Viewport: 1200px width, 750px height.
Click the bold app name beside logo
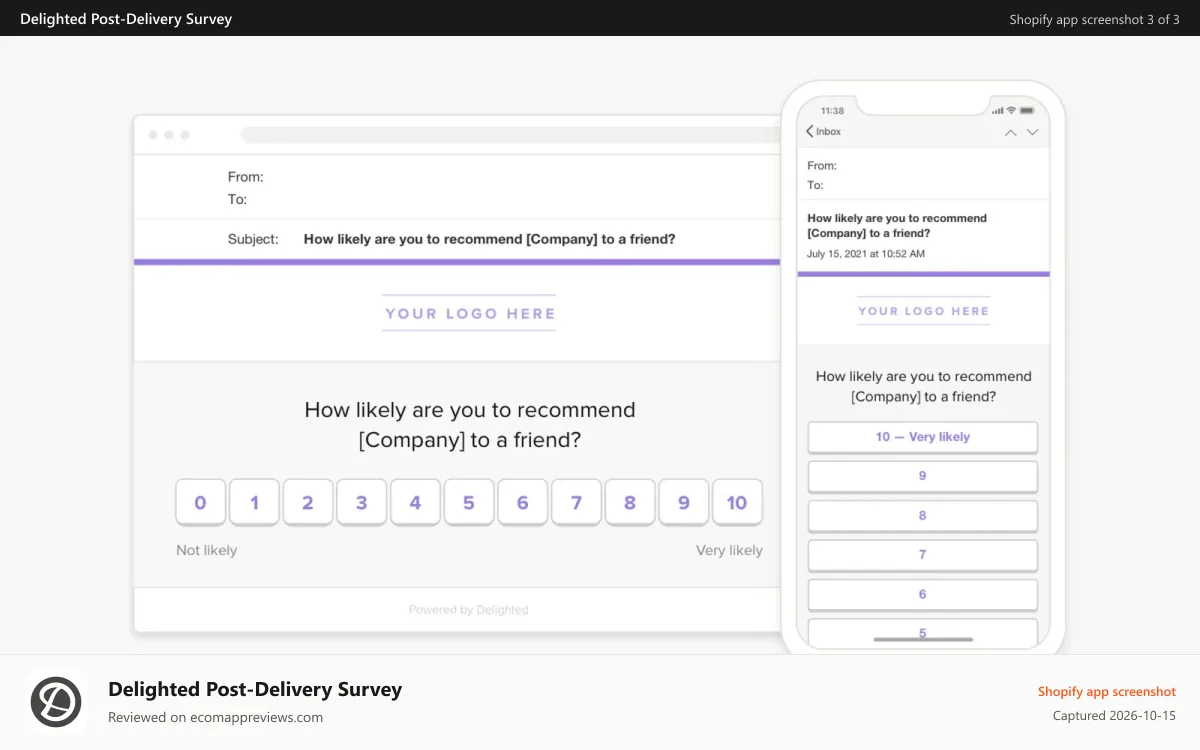pyautogui.click(x=255, y=689)
